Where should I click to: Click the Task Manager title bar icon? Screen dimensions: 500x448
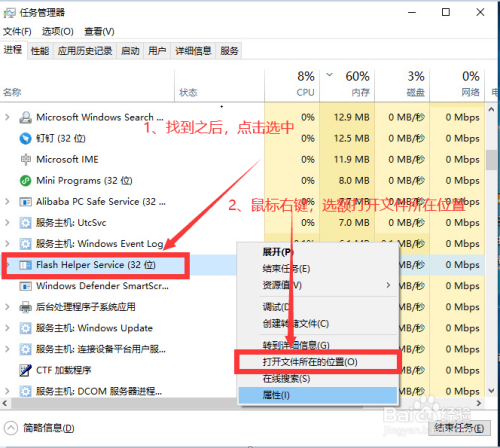[9, 13]
